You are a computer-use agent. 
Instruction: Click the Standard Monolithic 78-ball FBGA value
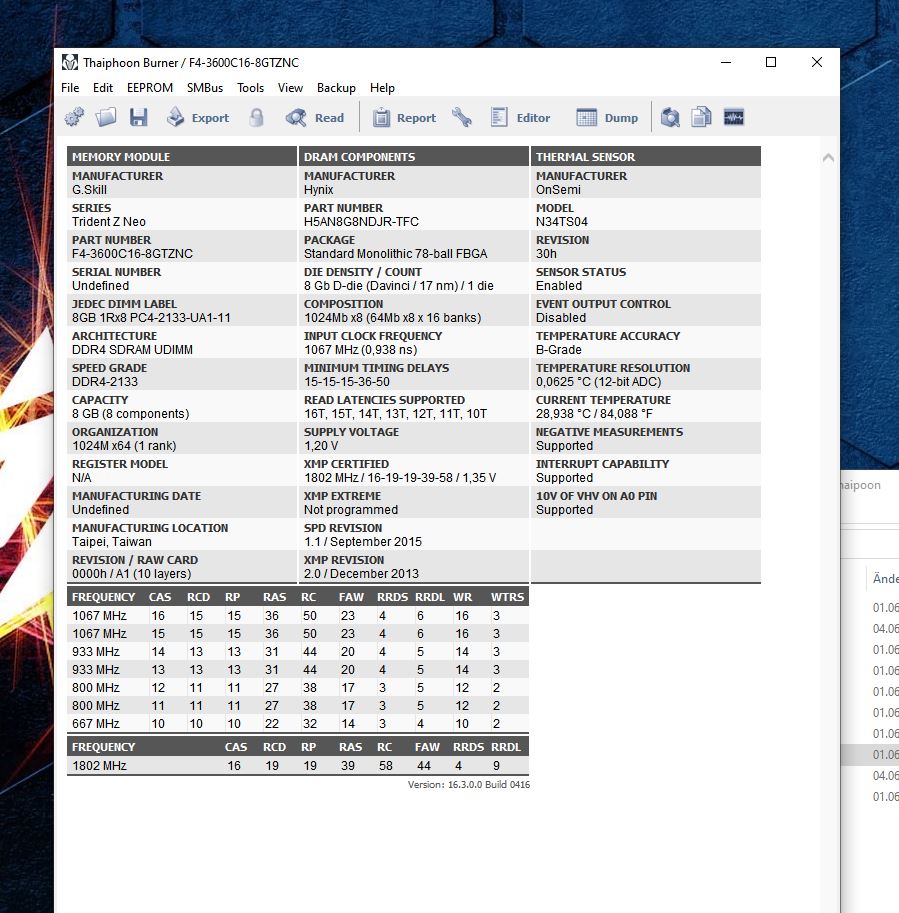(395, 254)
